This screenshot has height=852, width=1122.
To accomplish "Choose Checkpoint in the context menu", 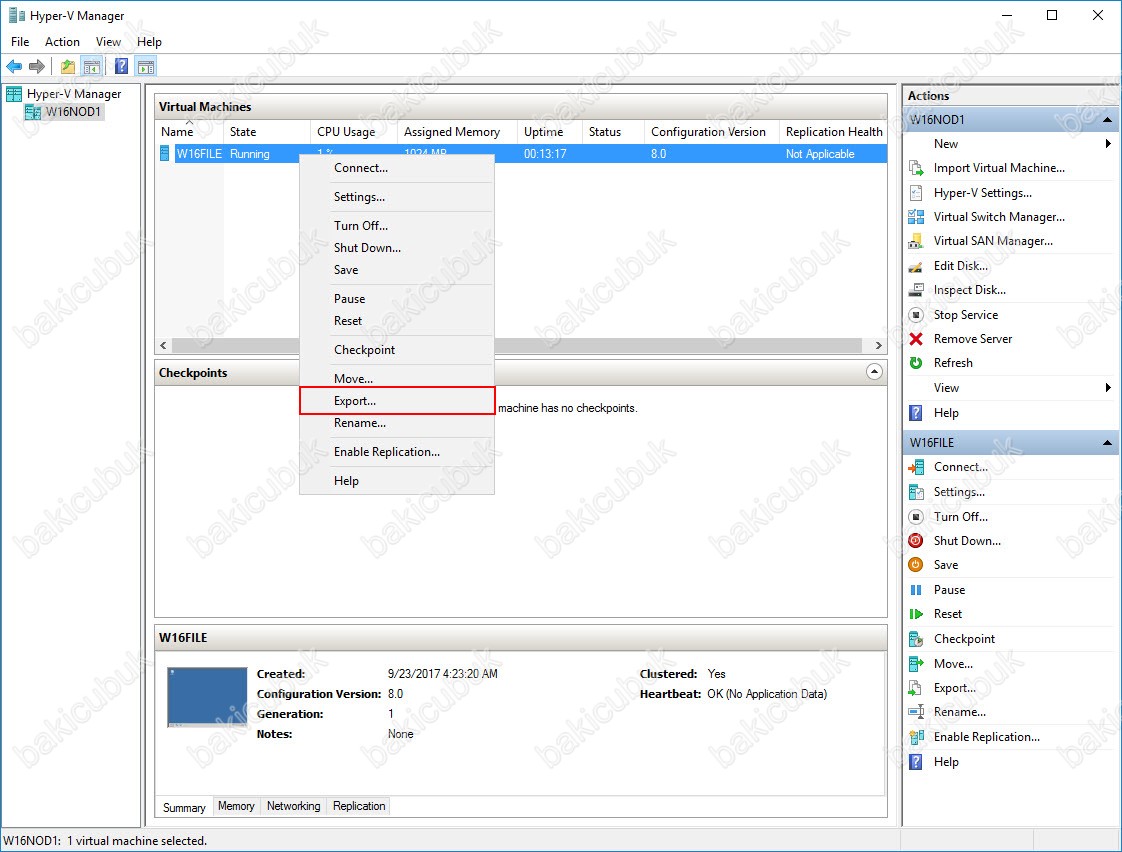I will pos(397,350).
